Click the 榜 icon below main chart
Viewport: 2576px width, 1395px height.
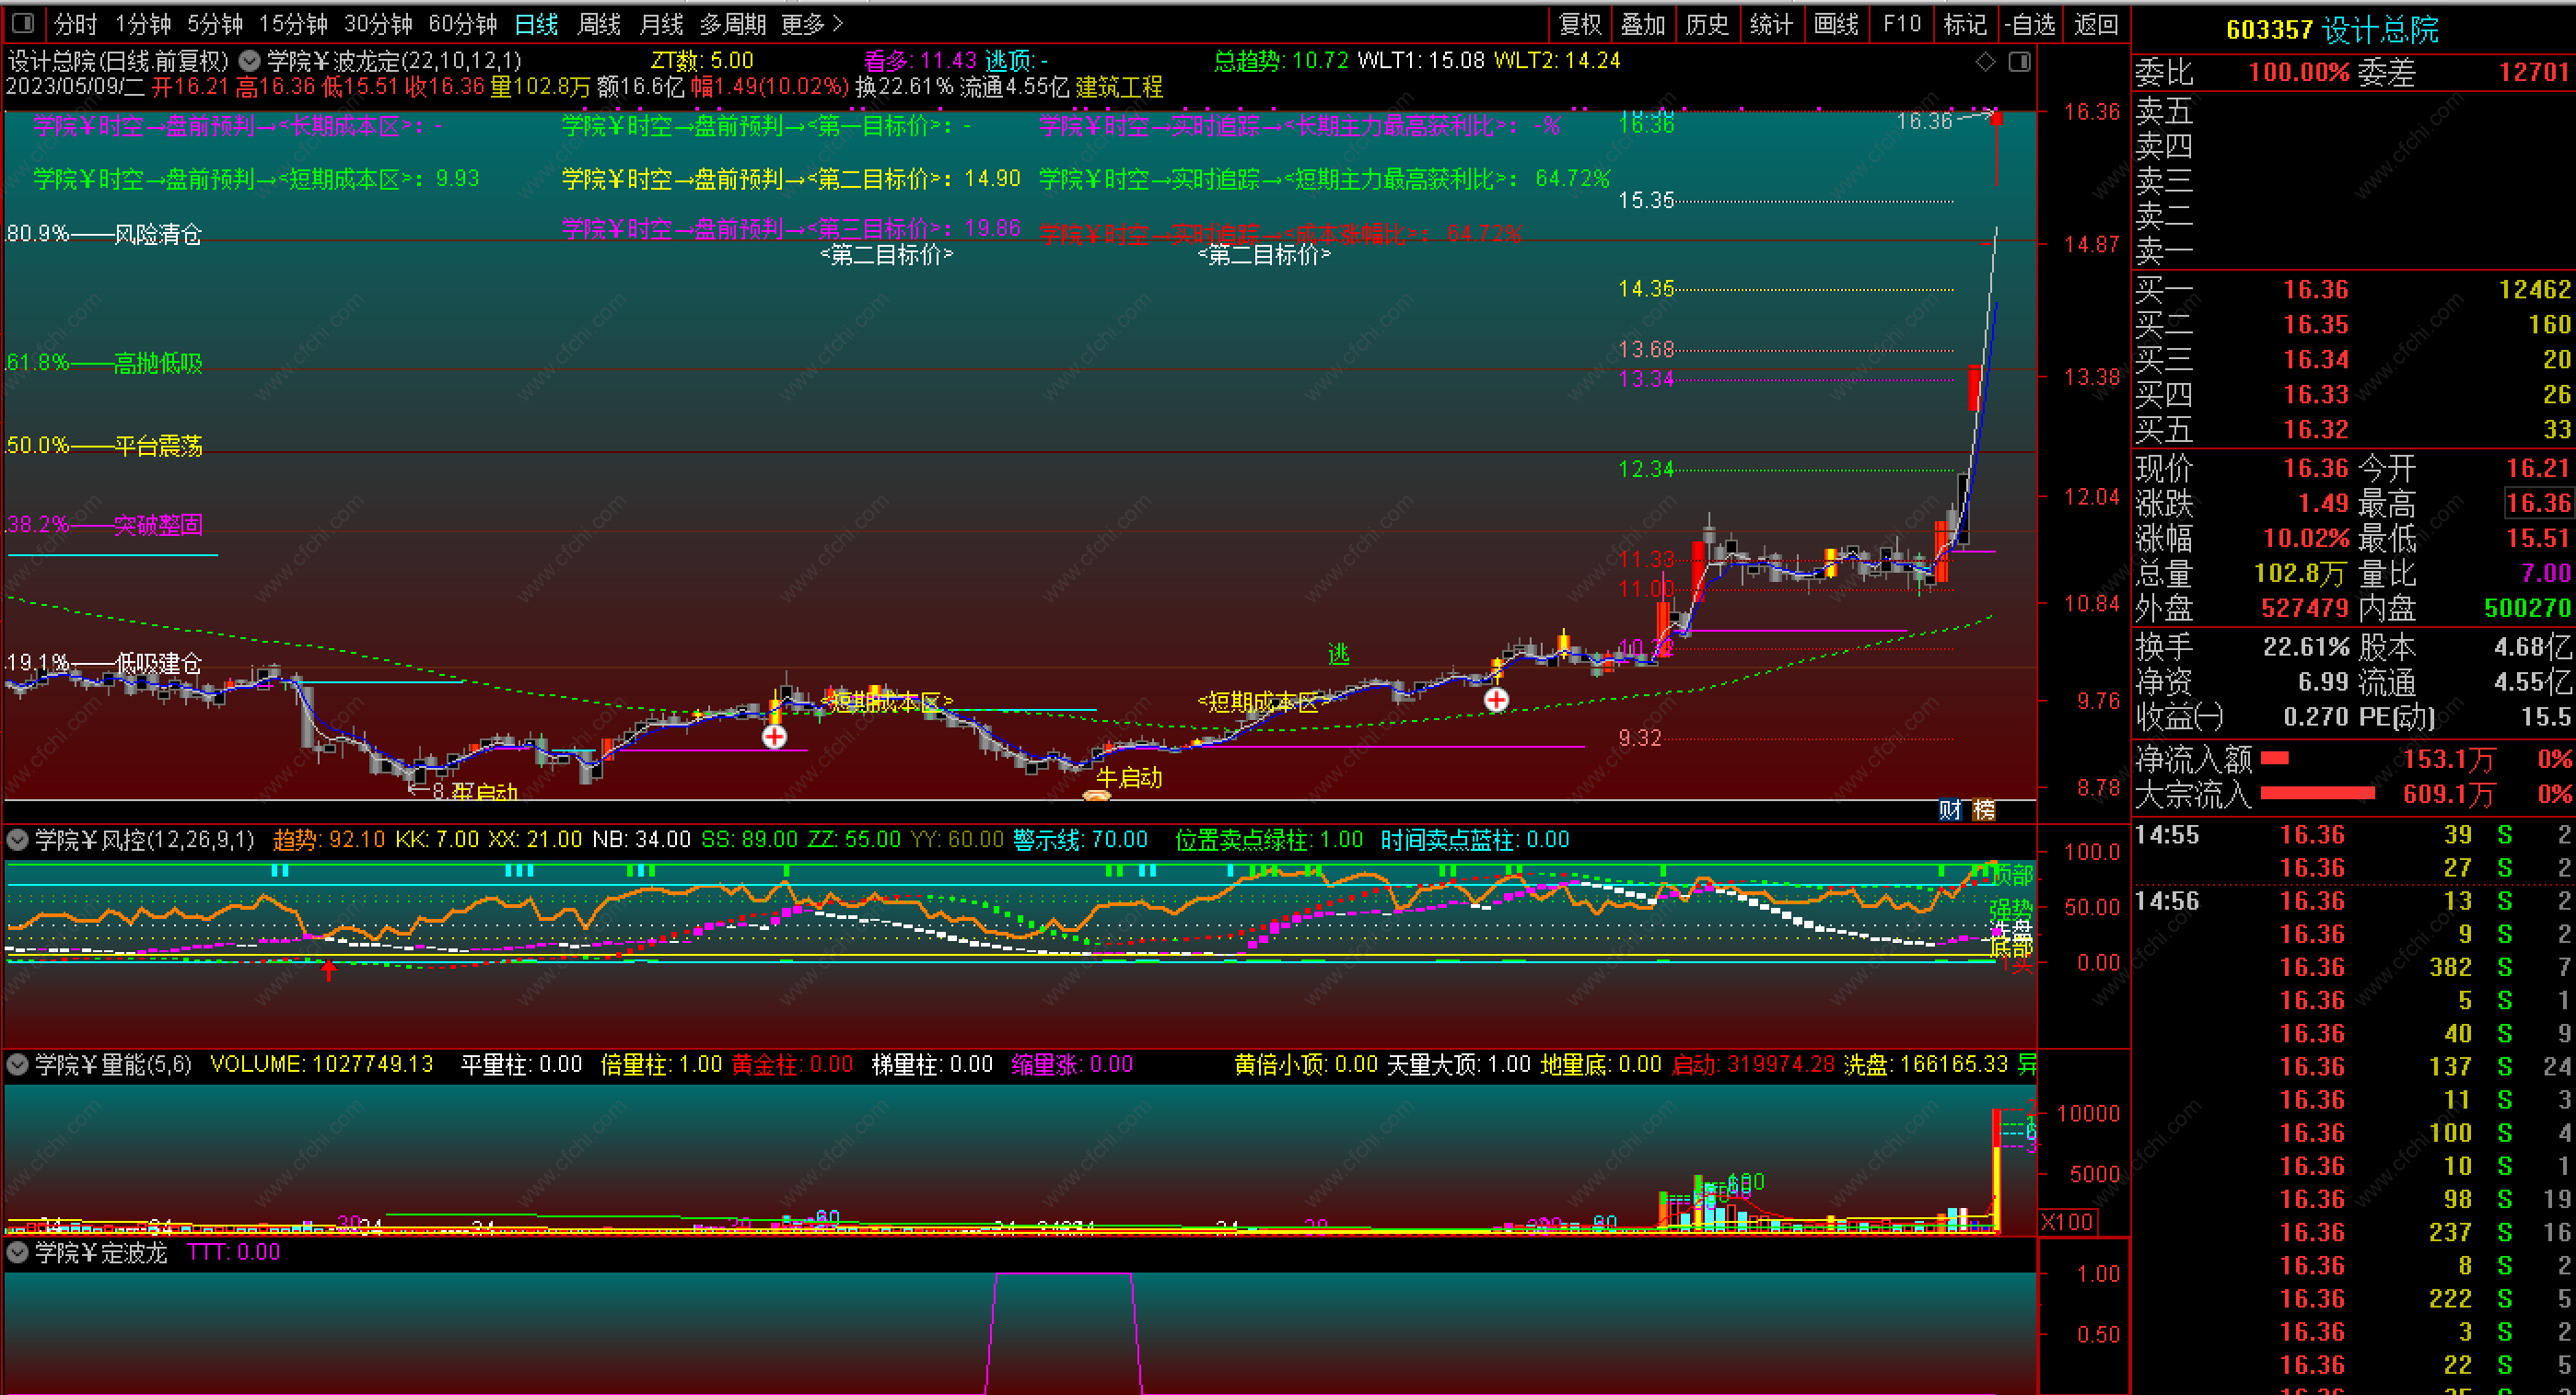pyautogui.click(x=1984, y=810)
